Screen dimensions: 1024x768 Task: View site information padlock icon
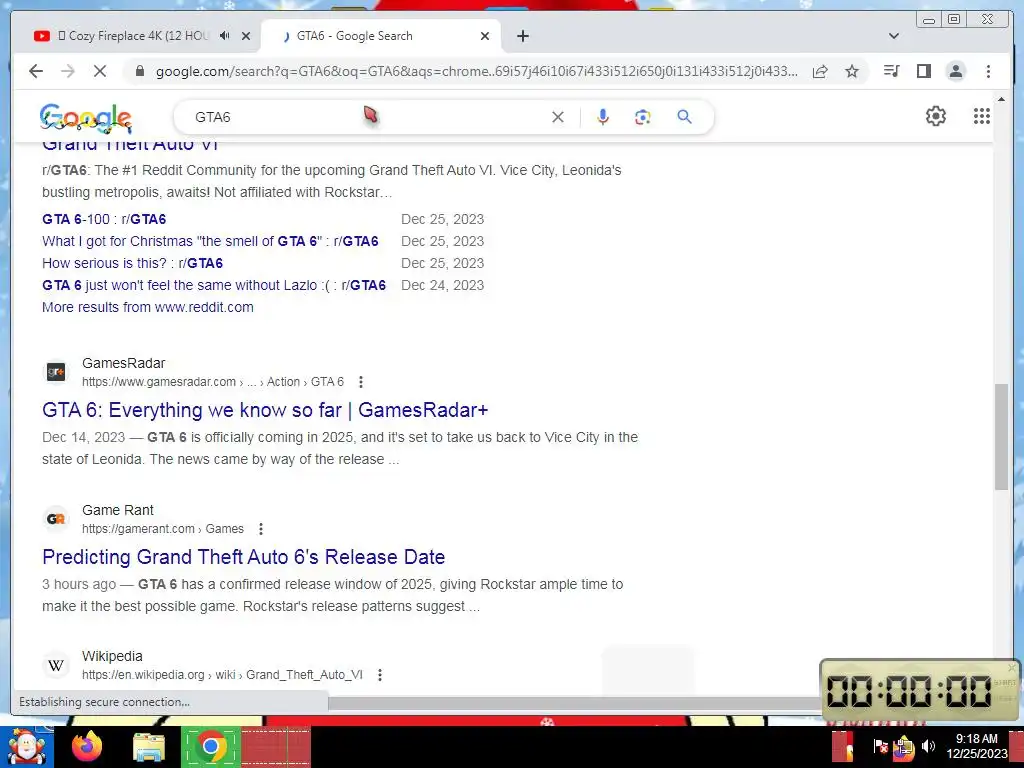click(140, 71)
